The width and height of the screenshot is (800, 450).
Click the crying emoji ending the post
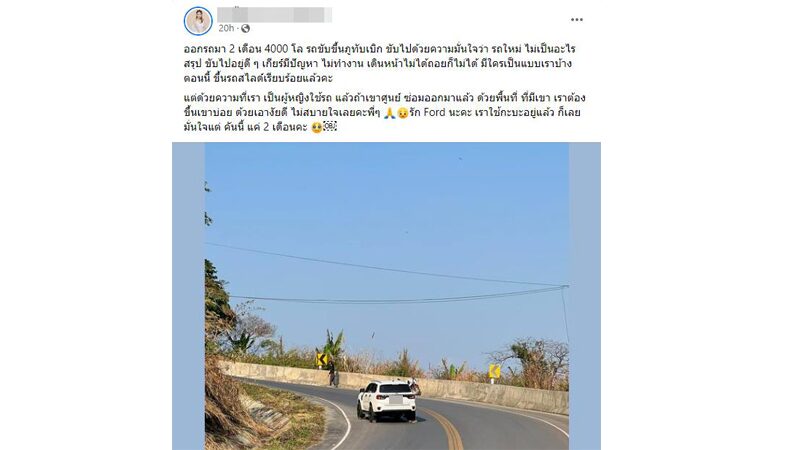[x=316, y=128]
